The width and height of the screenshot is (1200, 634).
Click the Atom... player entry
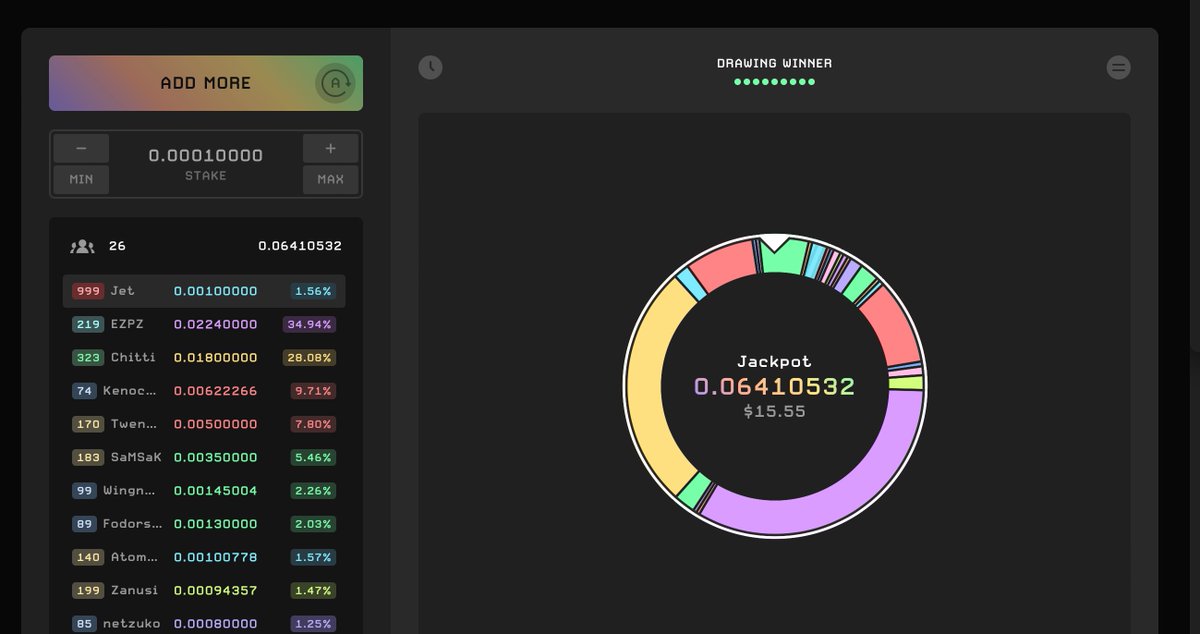(204, 557)
